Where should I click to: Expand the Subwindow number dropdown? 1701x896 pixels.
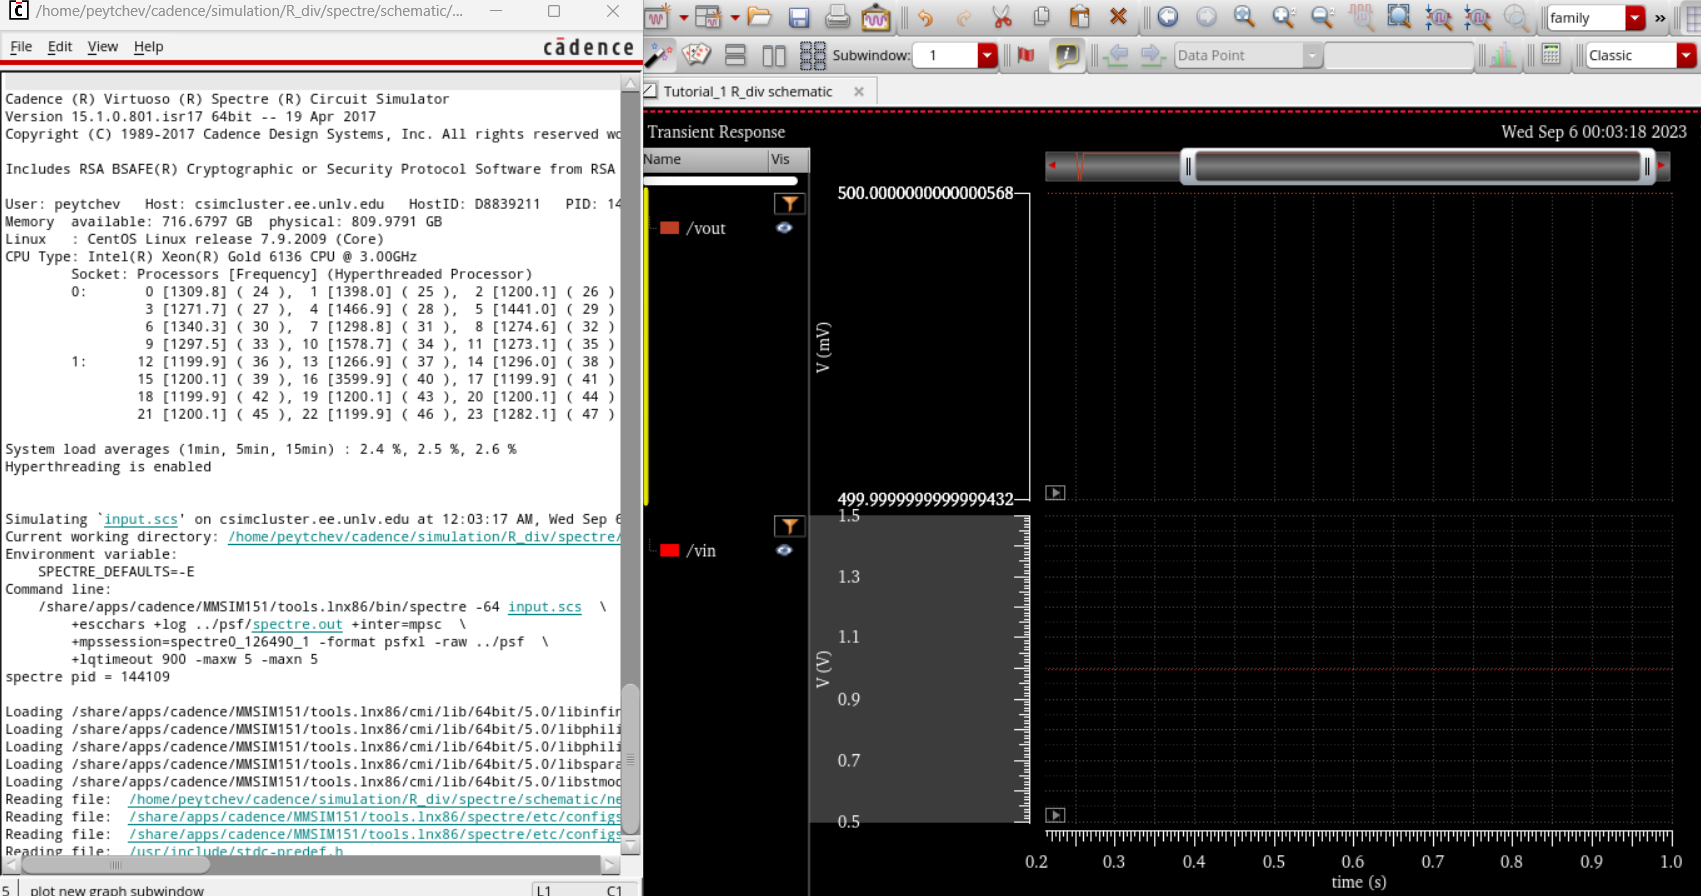(x=987, y=55)
